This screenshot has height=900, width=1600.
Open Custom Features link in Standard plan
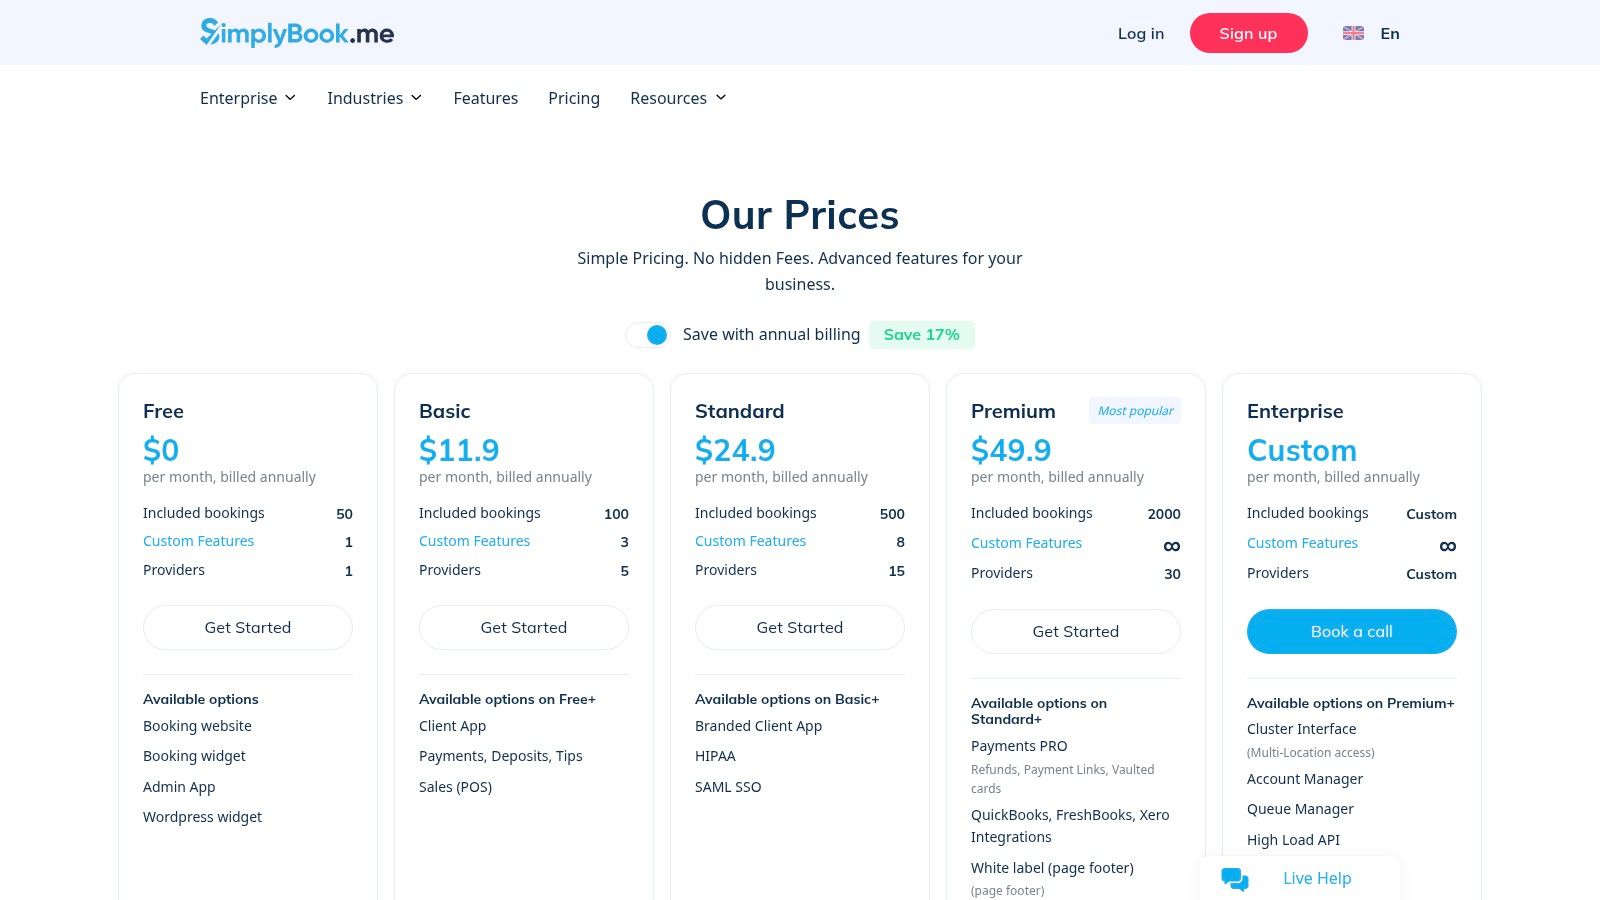(750, 541)
